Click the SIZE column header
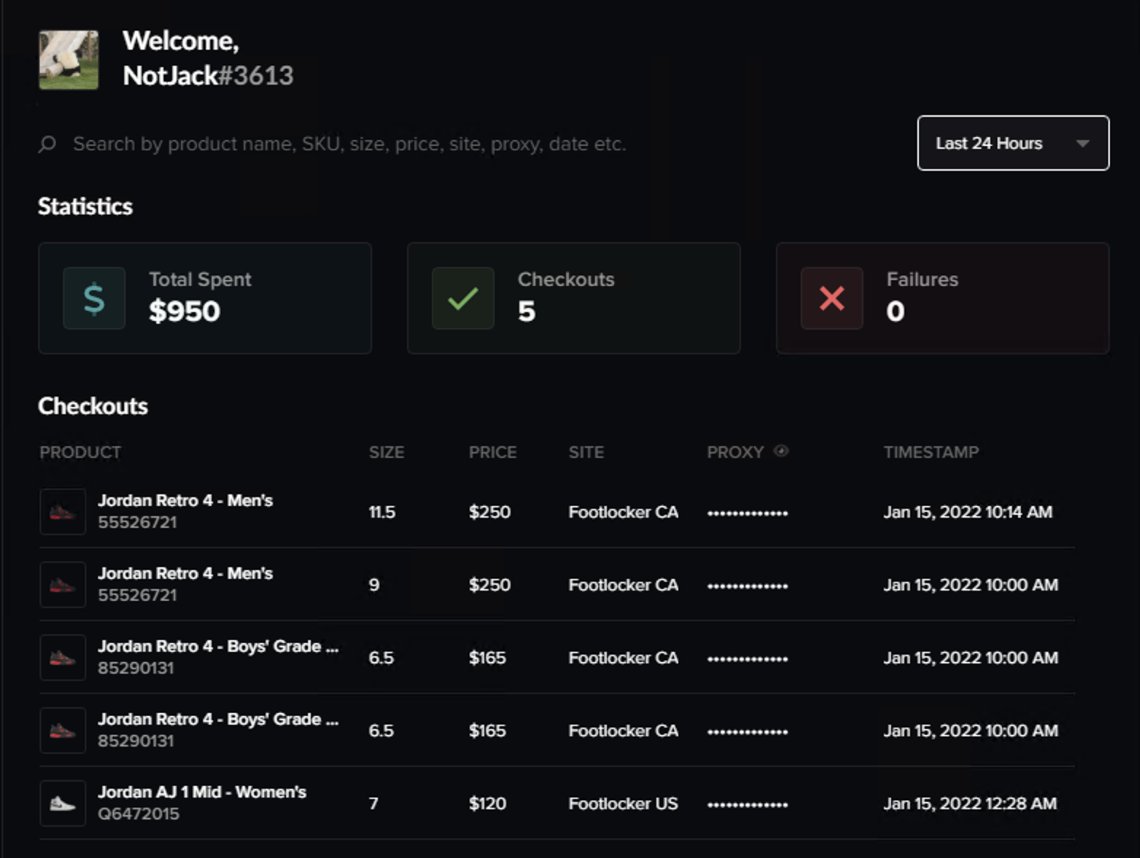The width and height of the screenshot is (1140, 858). coord(386,452)
